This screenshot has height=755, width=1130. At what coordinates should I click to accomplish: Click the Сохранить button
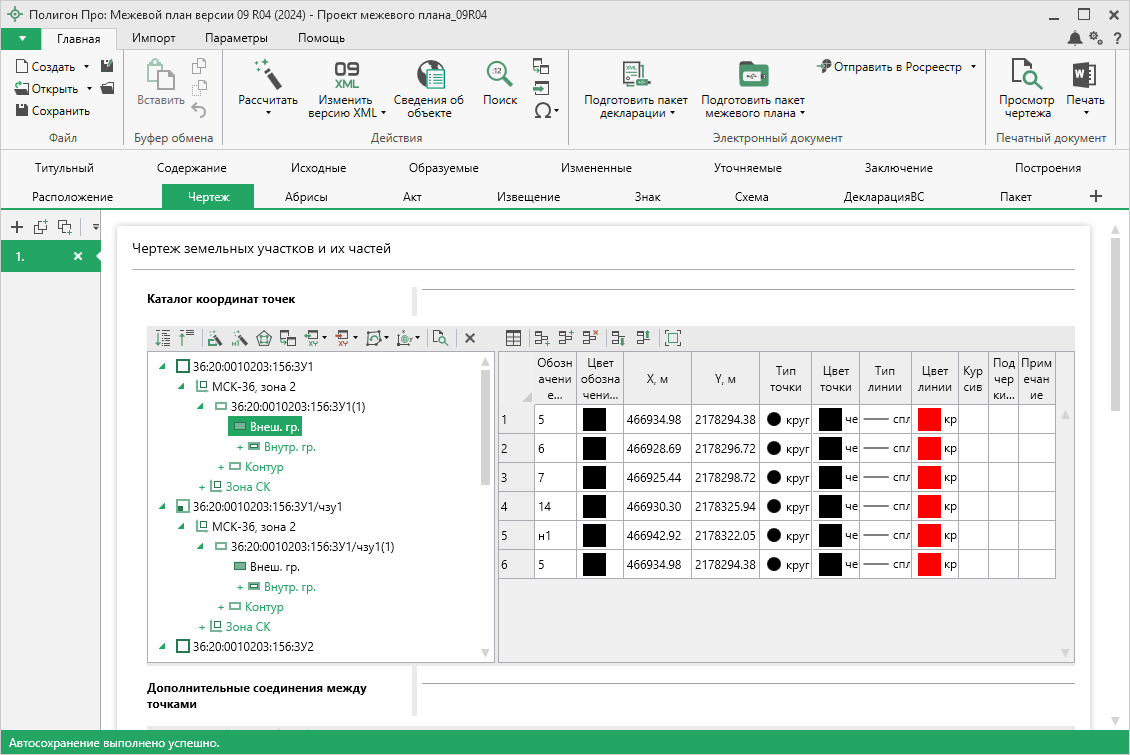(x=53, y=111)
